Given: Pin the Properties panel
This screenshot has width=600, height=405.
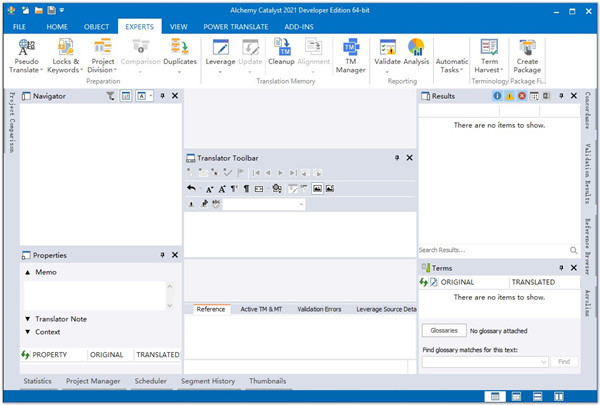Looking at the screenshot, I should (x=162, y=255).
